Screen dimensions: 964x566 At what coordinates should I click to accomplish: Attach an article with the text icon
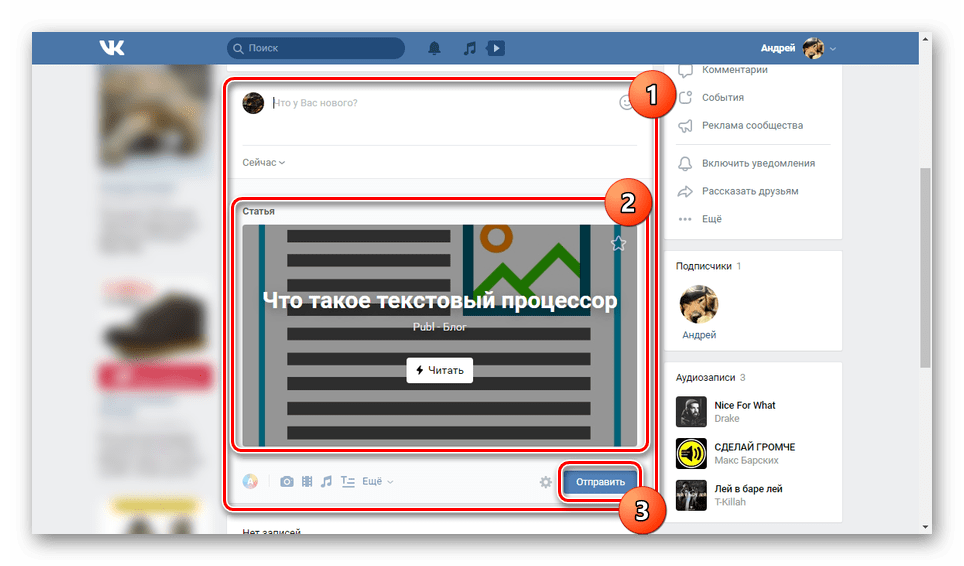coord(348,481)
